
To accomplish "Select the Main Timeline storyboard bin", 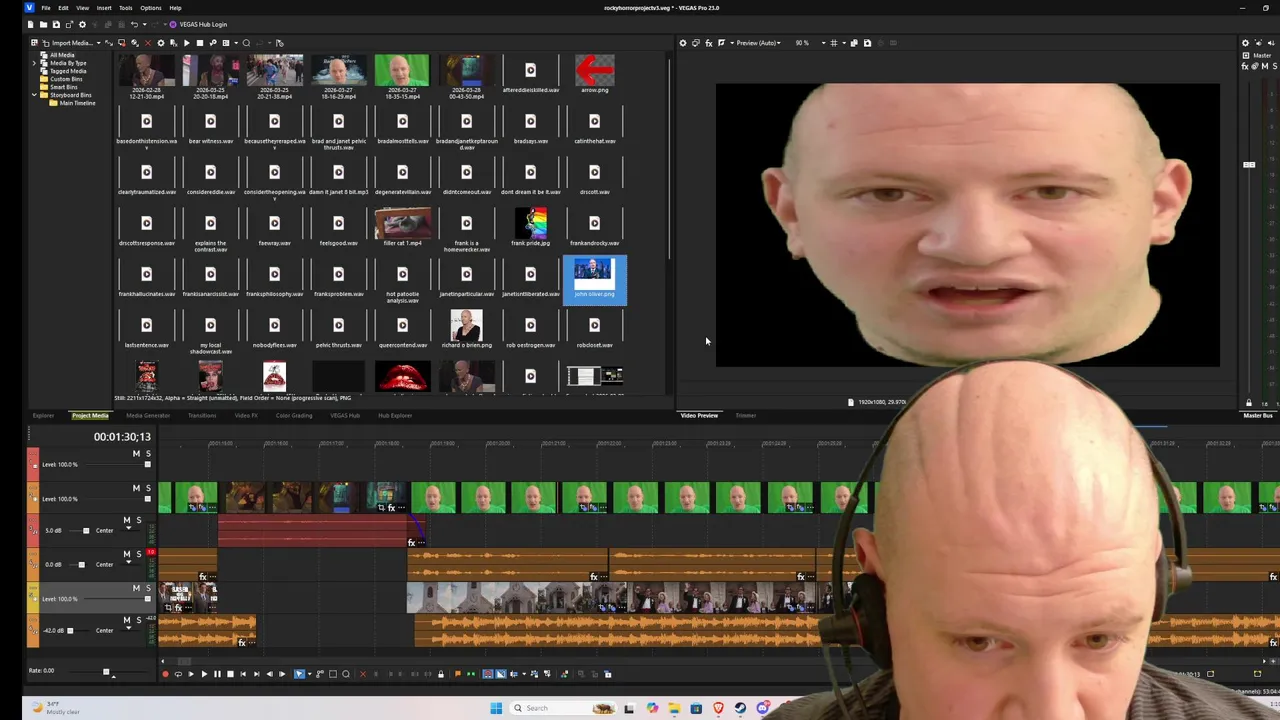I will pyautogui.click(x=77, y=103).
